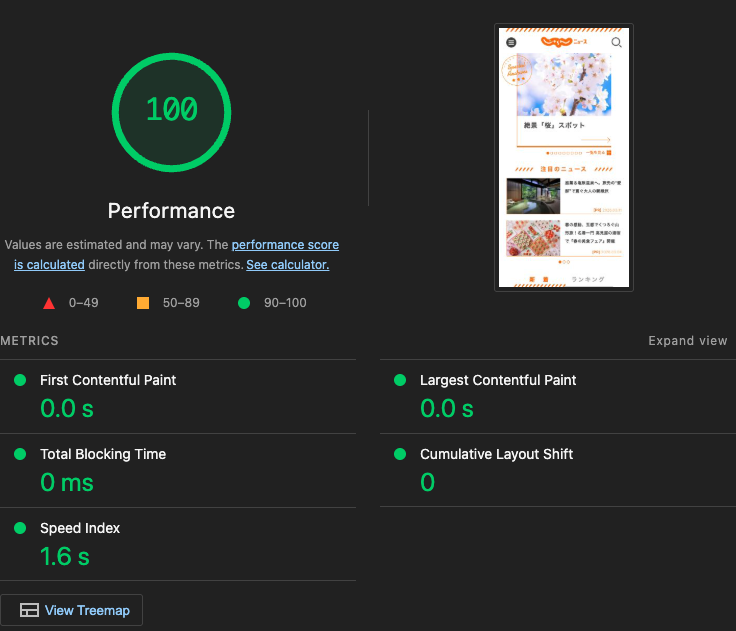Screen dimensions: 736x631
Task: Click the hamburger menu icon in the page preview
Action: 512,42
